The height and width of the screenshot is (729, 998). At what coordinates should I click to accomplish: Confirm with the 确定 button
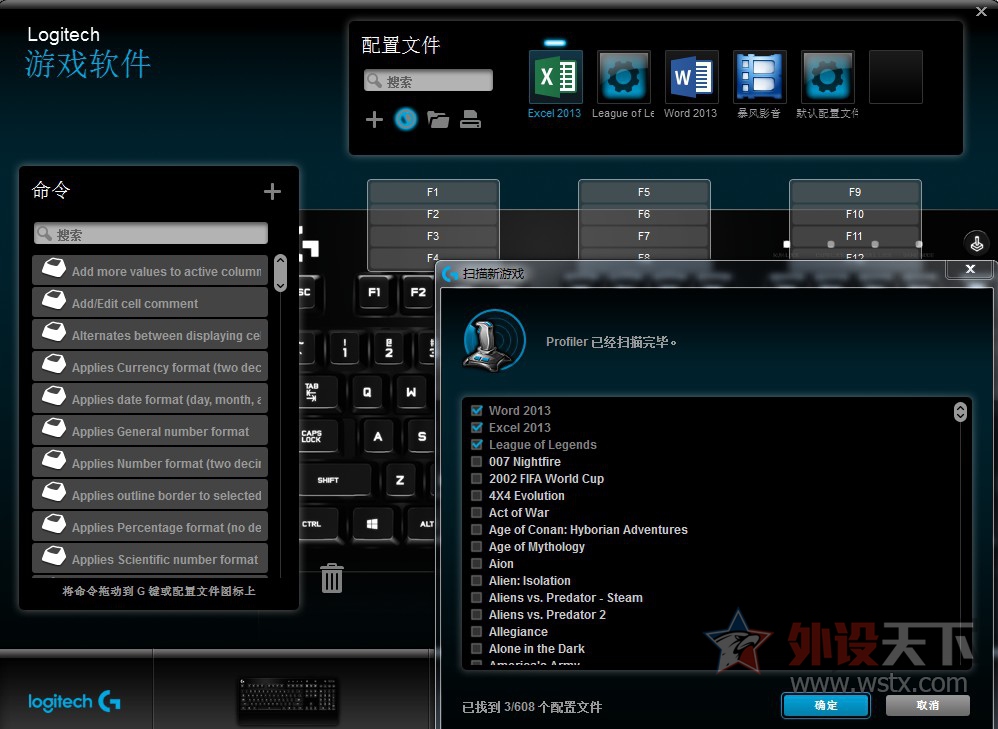pyautogui.click(x=826, y=705)
